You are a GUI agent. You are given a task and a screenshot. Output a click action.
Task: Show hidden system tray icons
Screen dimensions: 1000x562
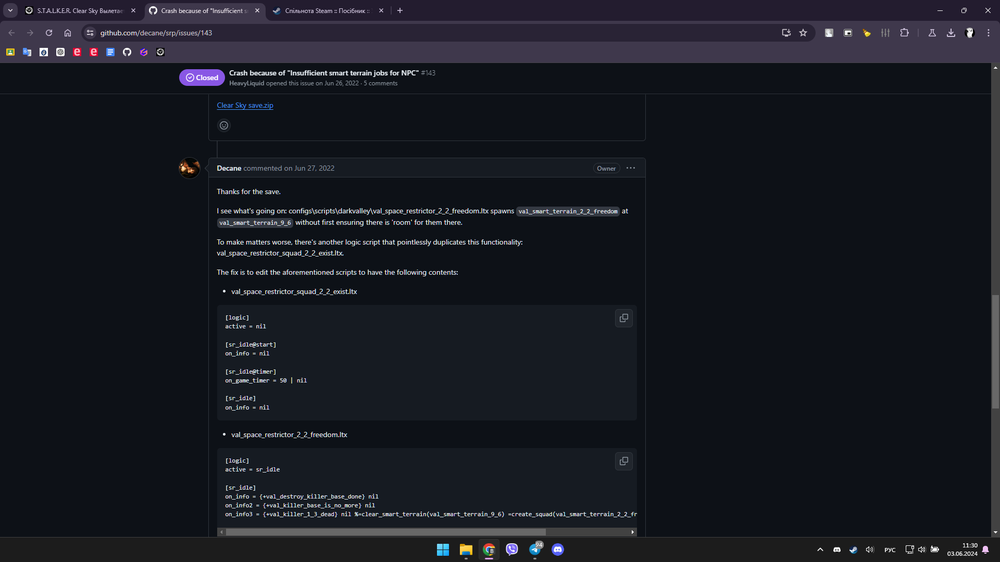pyautogui.click(x=820, y=550)
